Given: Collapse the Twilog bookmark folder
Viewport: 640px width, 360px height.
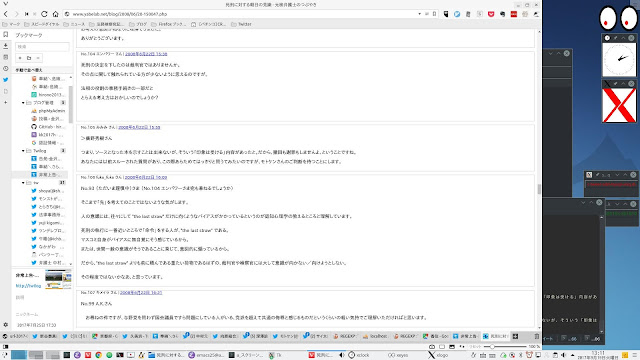Looking at the screenshot, I should point(23,151).
